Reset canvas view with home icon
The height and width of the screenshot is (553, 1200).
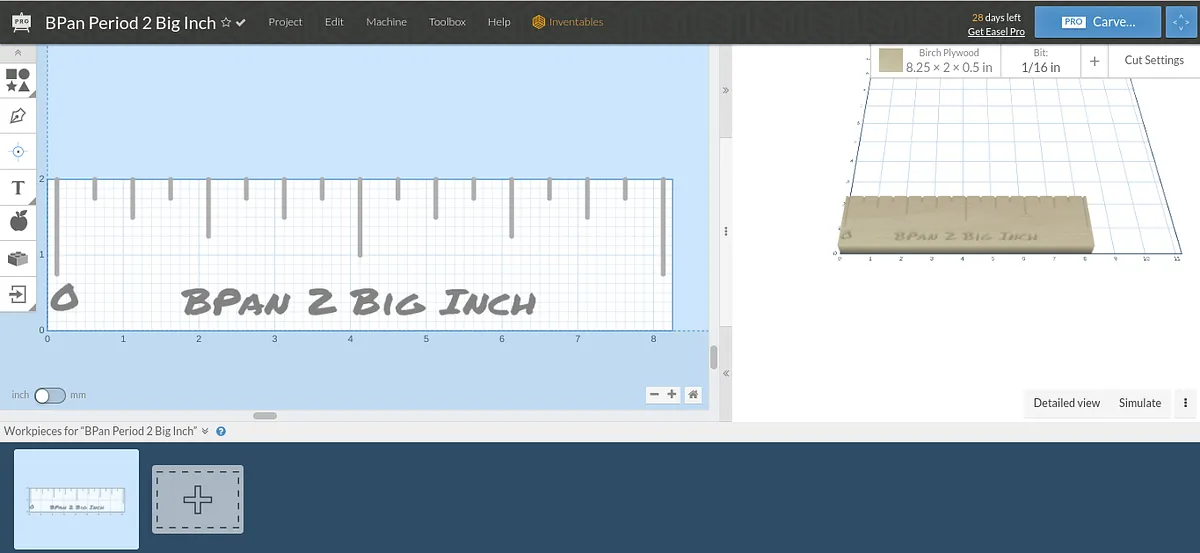tap(692, 394)
